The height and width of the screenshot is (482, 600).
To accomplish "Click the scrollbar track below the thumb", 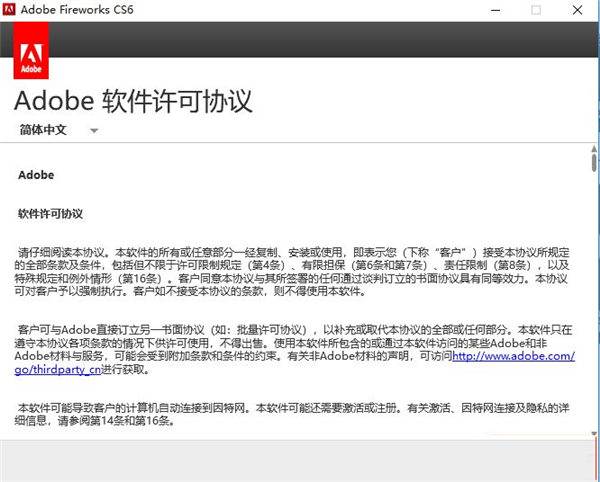I will pyautogui.click(x=593, y=300).
